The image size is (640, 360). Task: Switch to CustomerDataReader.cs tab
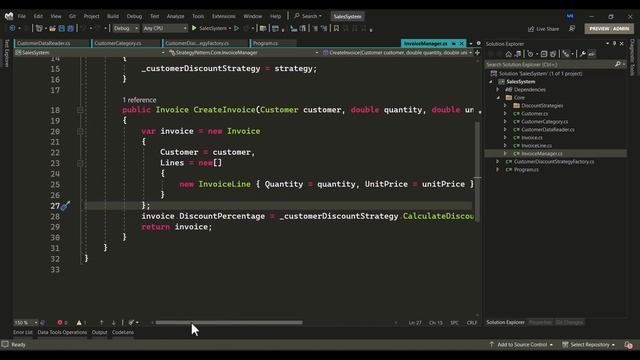tap(52, 43)
